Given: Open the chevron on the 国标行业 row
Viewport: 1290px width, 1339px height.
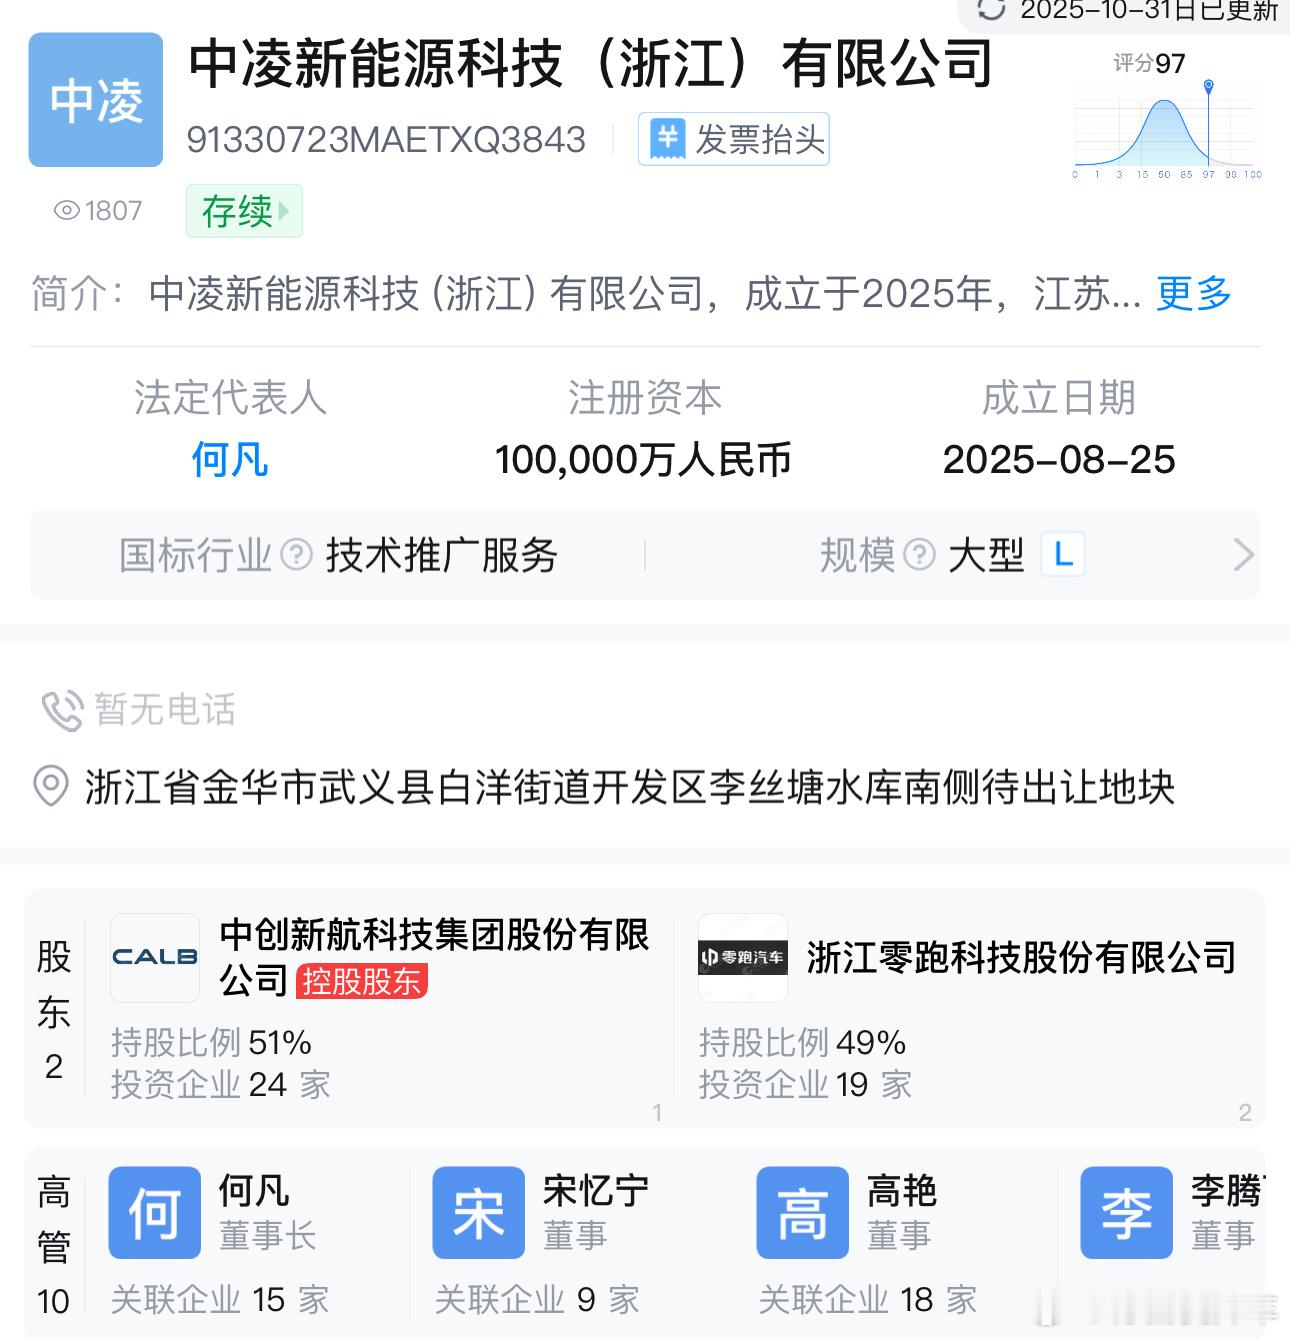Looking at the screenshot, I should click(x=1243, y=554).
